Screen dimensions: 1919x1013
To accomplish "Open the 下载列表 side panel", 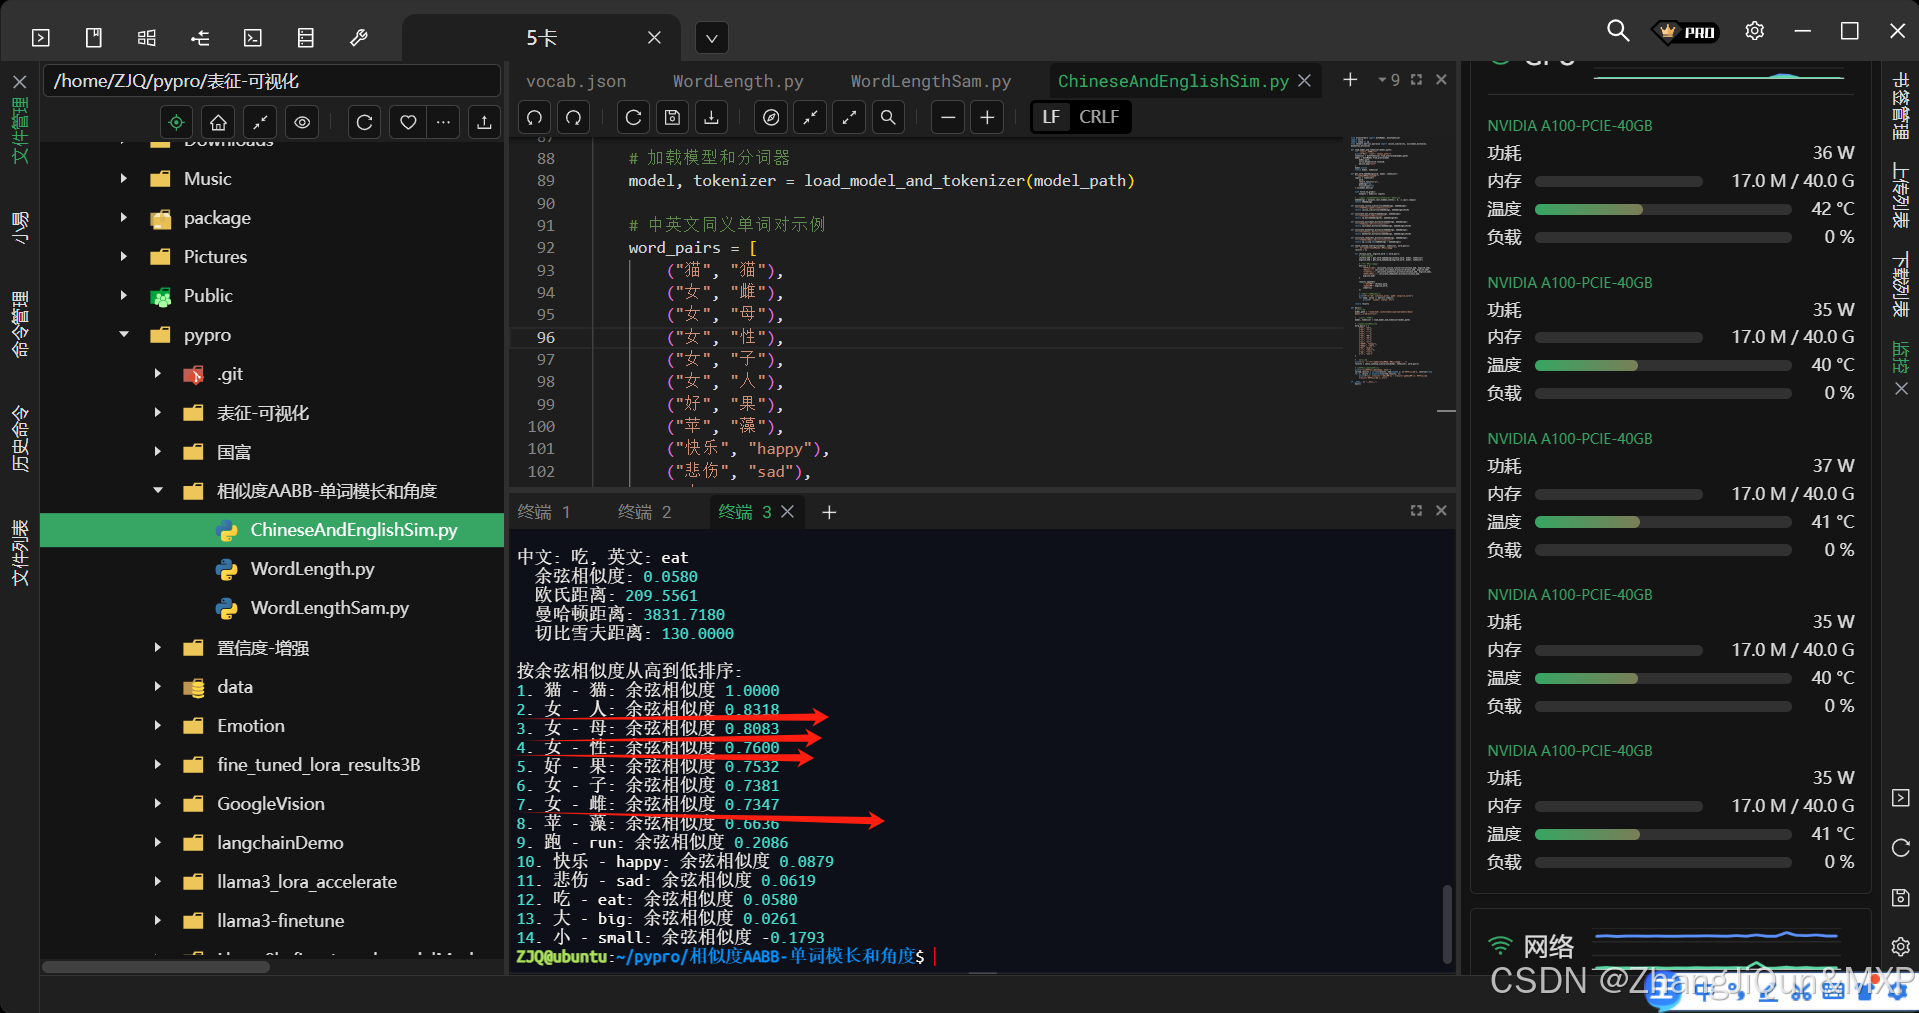I will [1900, 285].
